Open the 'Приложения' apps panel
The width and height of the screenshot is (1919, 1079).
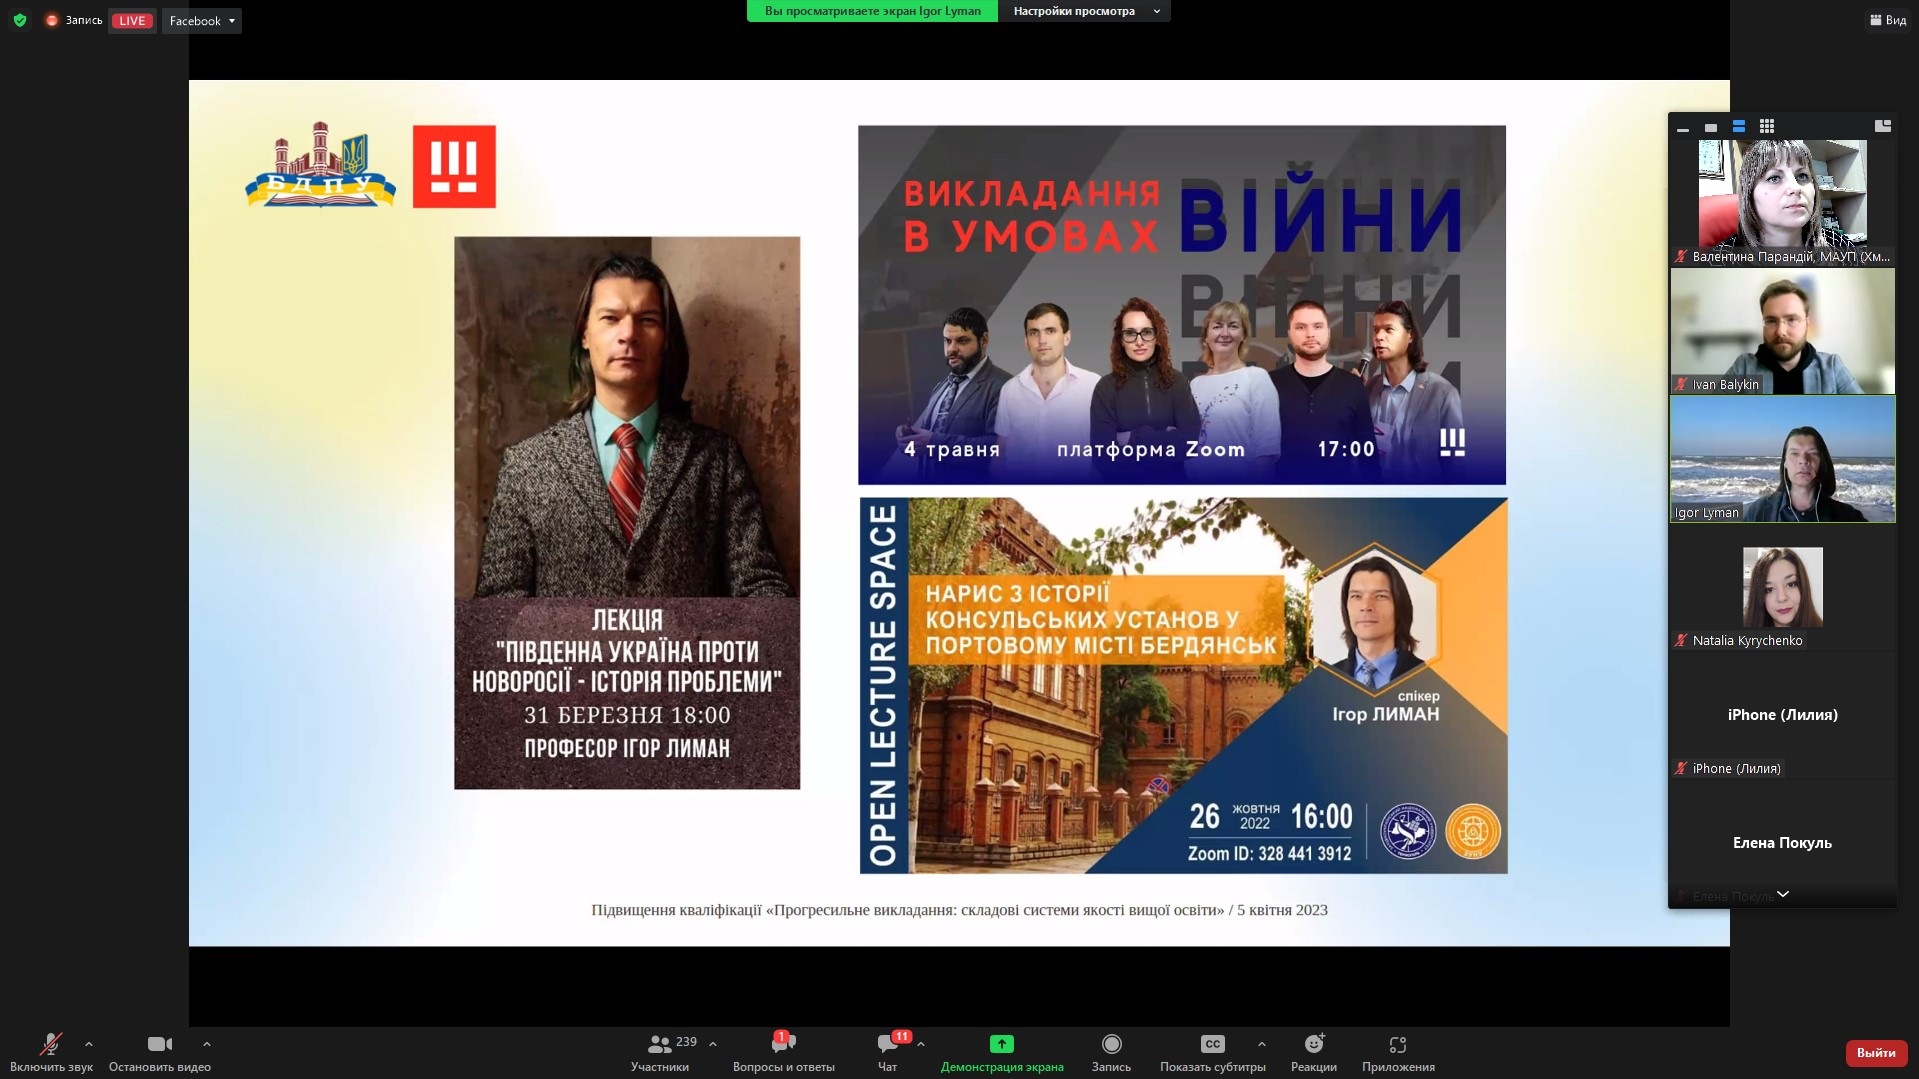coord(1398,1053)
